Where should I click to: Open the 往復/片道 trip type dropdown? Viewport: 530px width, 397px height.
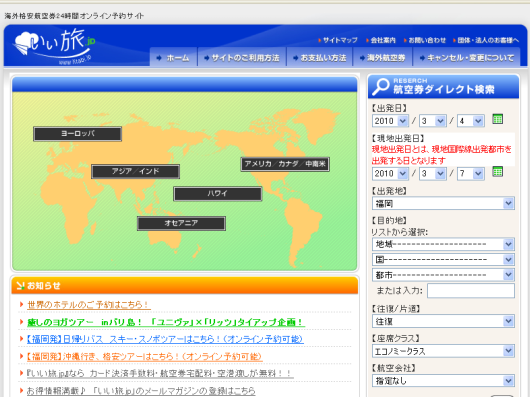pos(443,321)
